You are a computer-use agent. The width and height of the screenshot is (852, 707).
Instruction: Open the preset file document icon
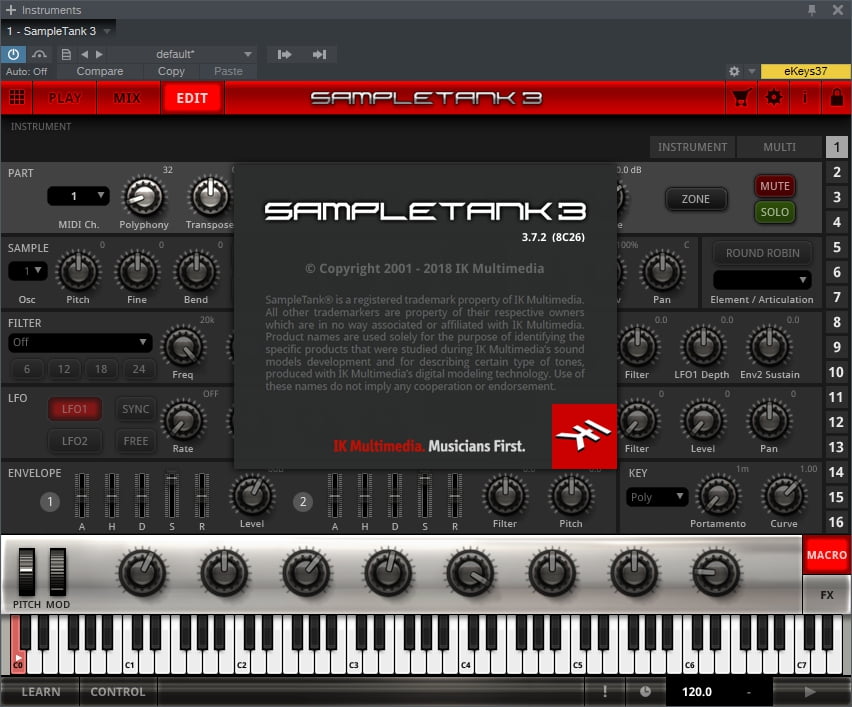tap(66, 54)
